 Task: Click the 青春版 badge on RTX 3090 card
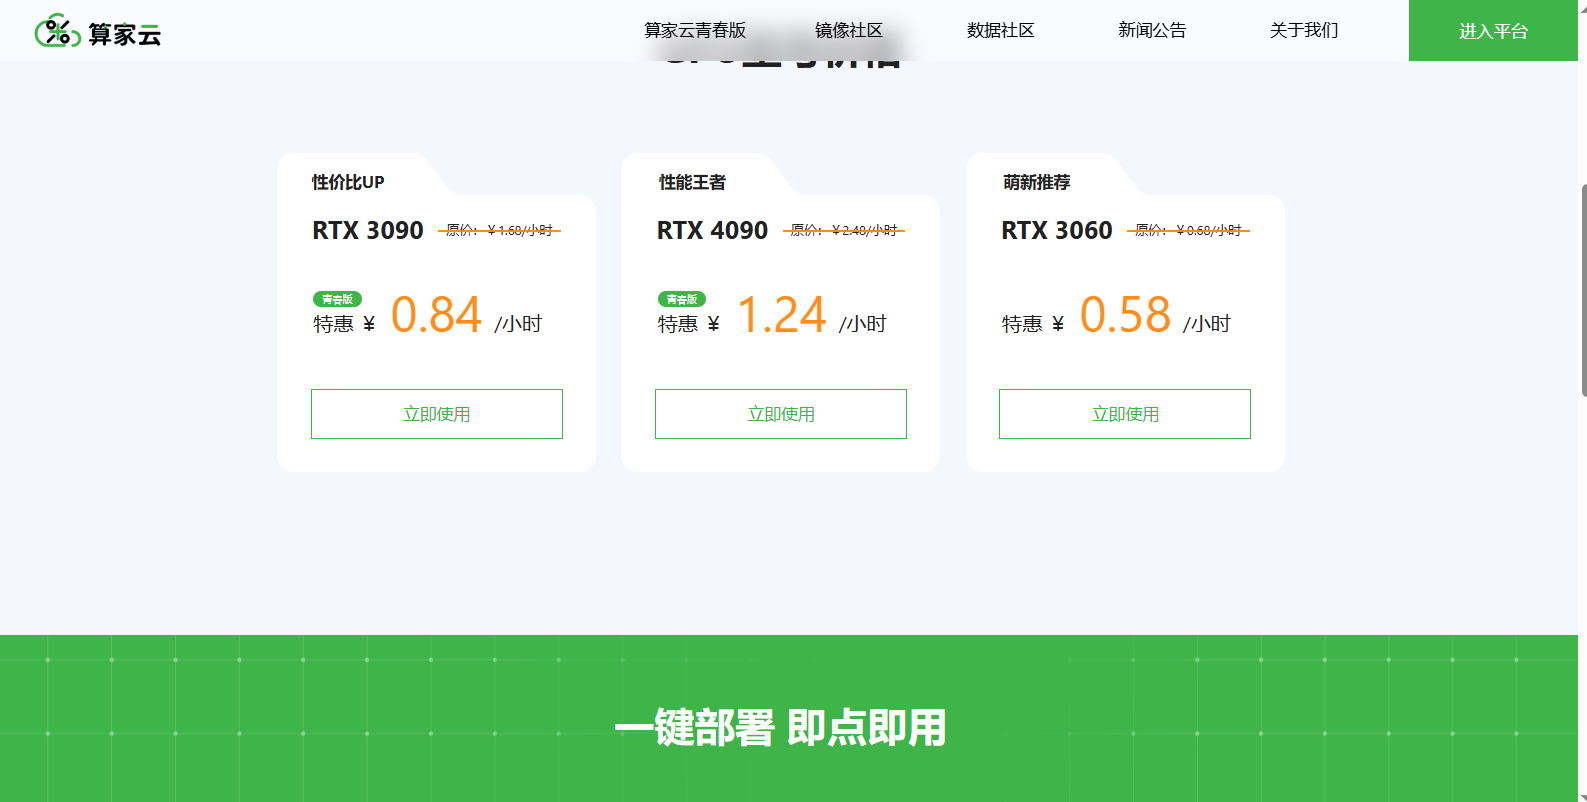pyautogui.click(x=337, y=299)
